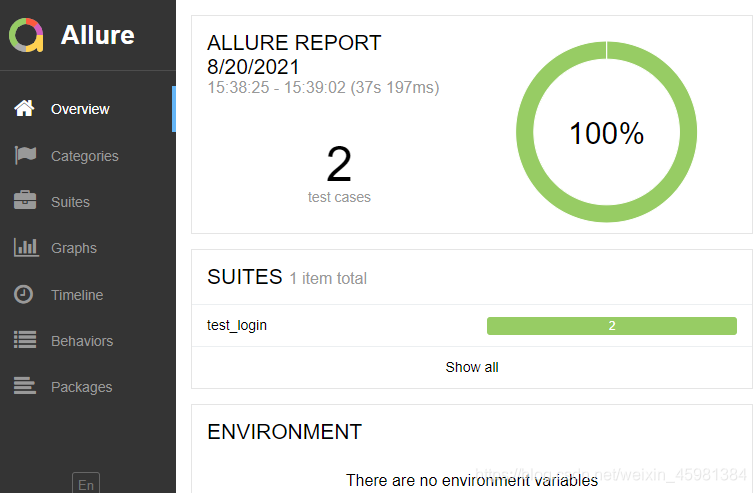756x493 pixels.
Task: Navigate to Behaviors
Action: [88, 341]
